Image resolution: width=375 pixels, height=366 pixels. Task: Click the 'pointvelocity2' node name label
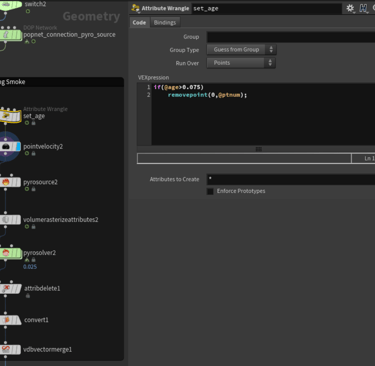coord(43,146)
